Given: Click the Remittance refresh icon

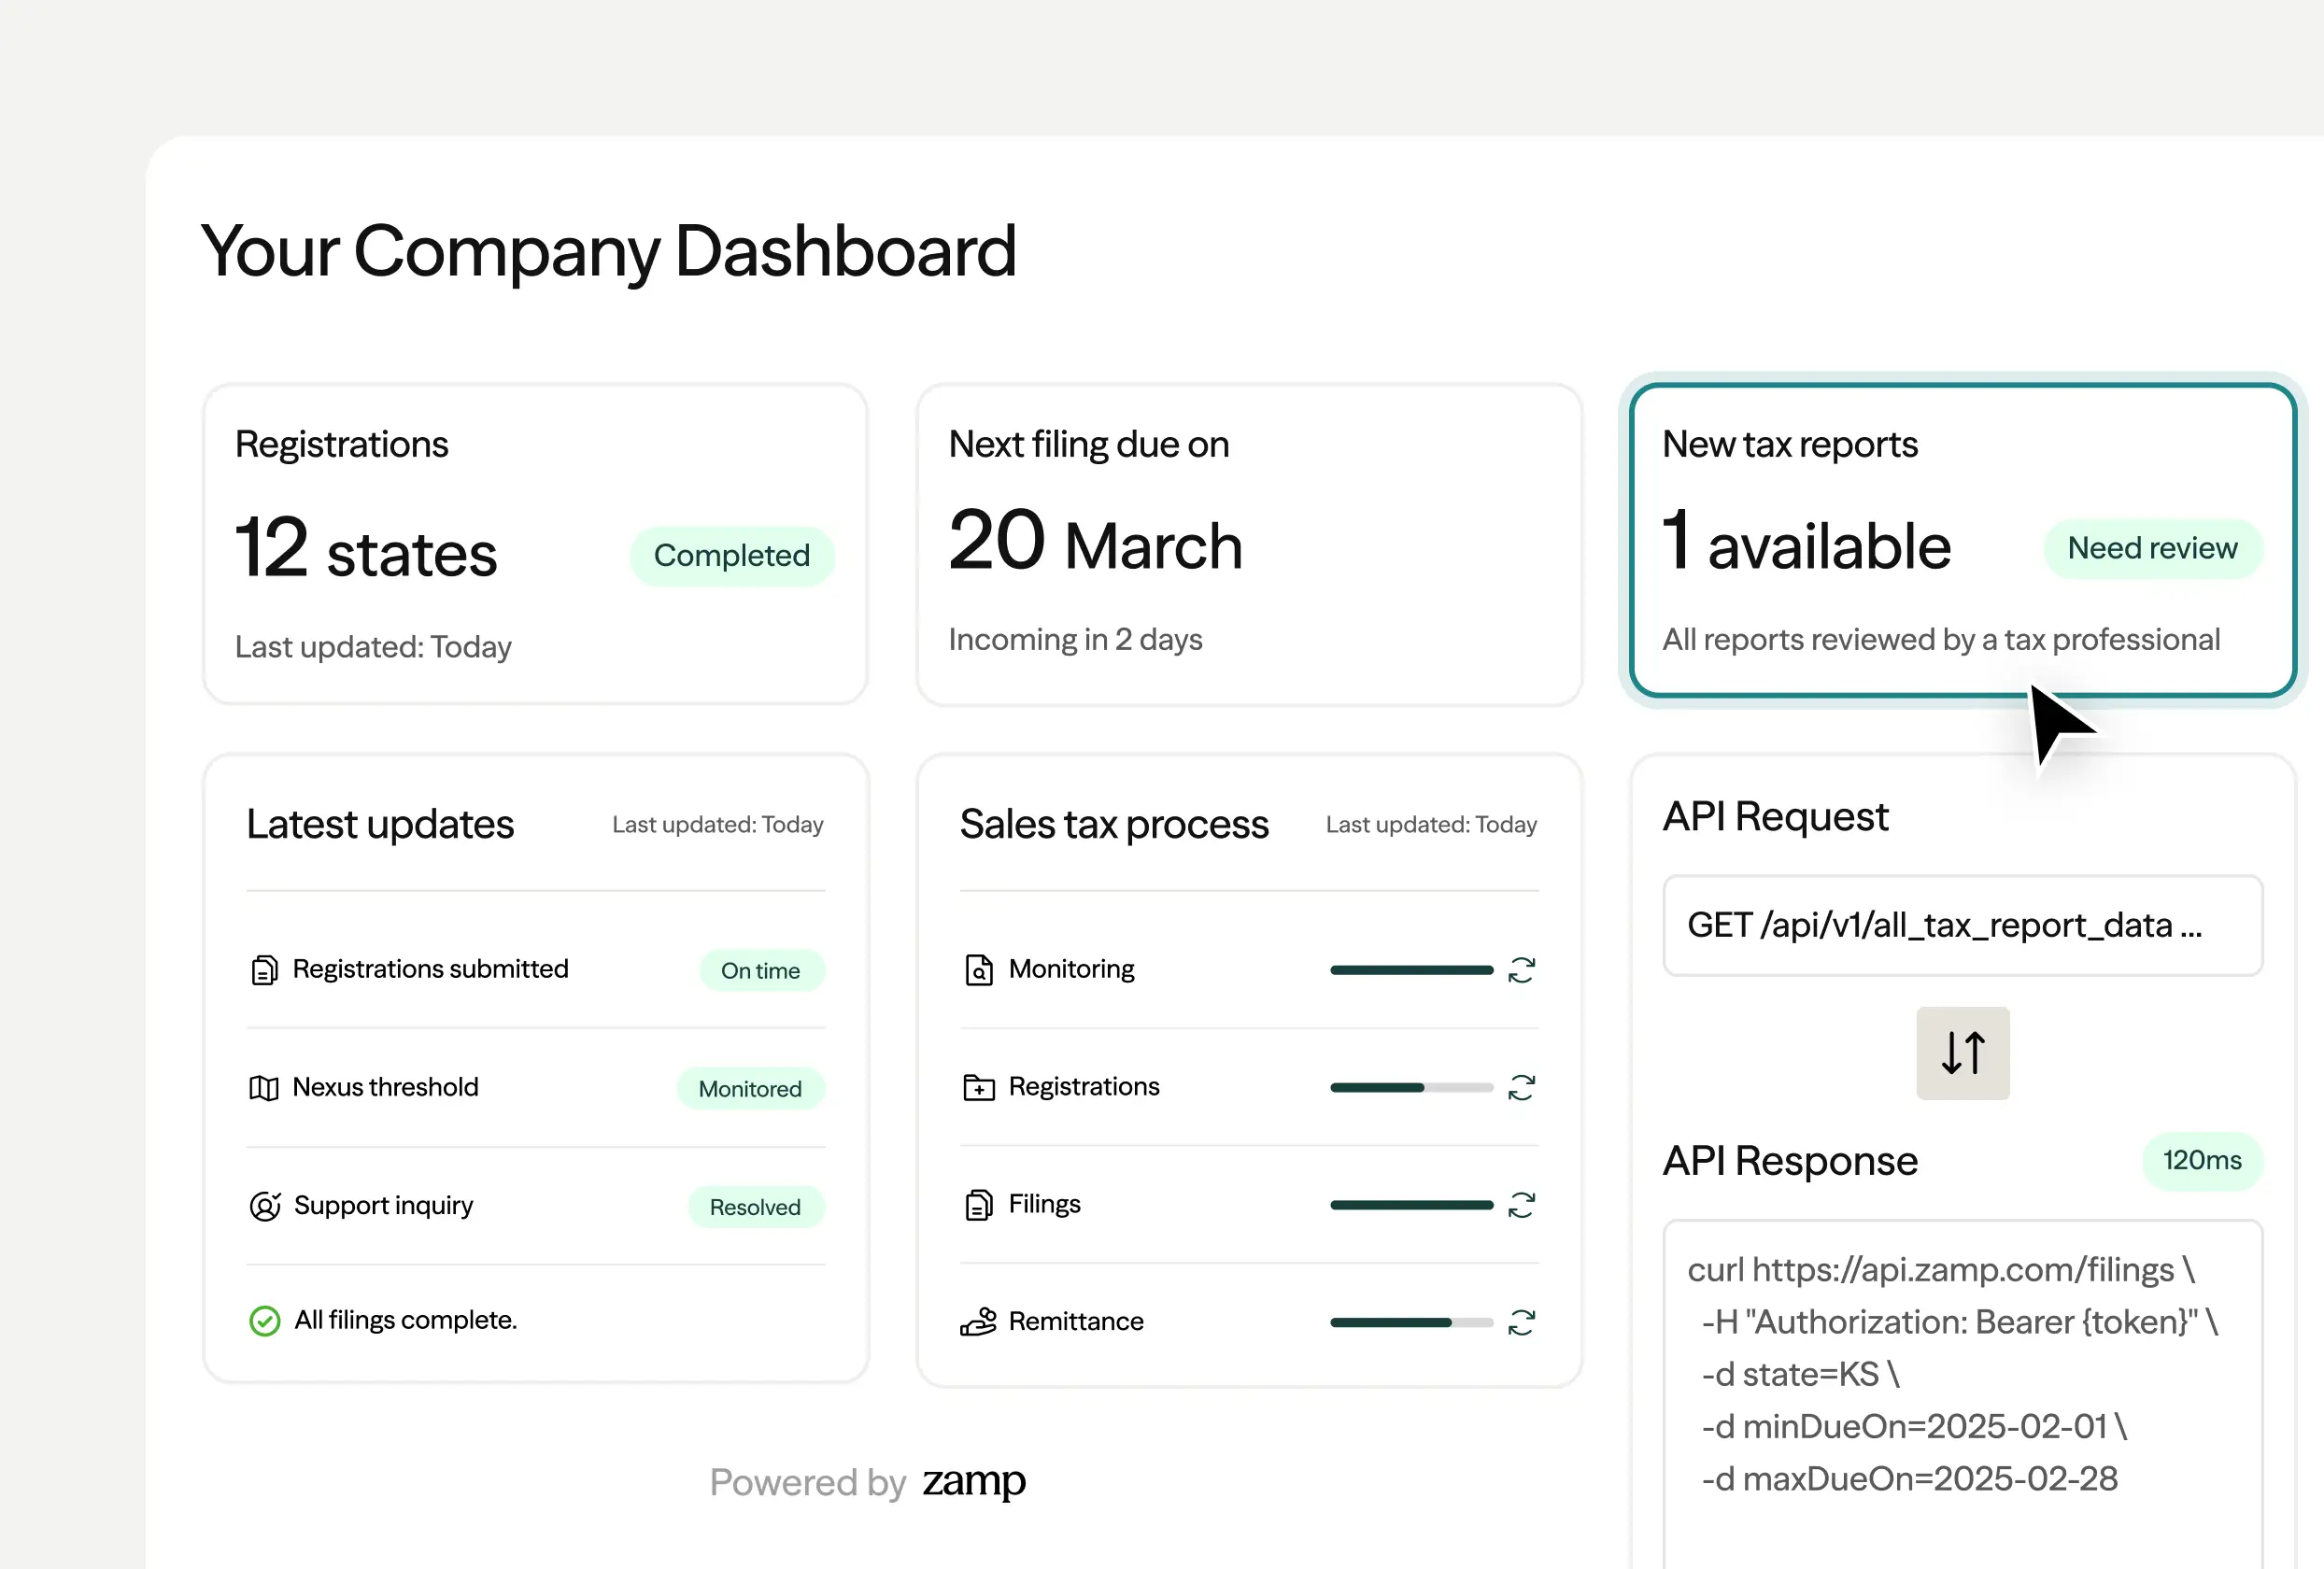Looking at the screenshot, I should 1521,1322.
